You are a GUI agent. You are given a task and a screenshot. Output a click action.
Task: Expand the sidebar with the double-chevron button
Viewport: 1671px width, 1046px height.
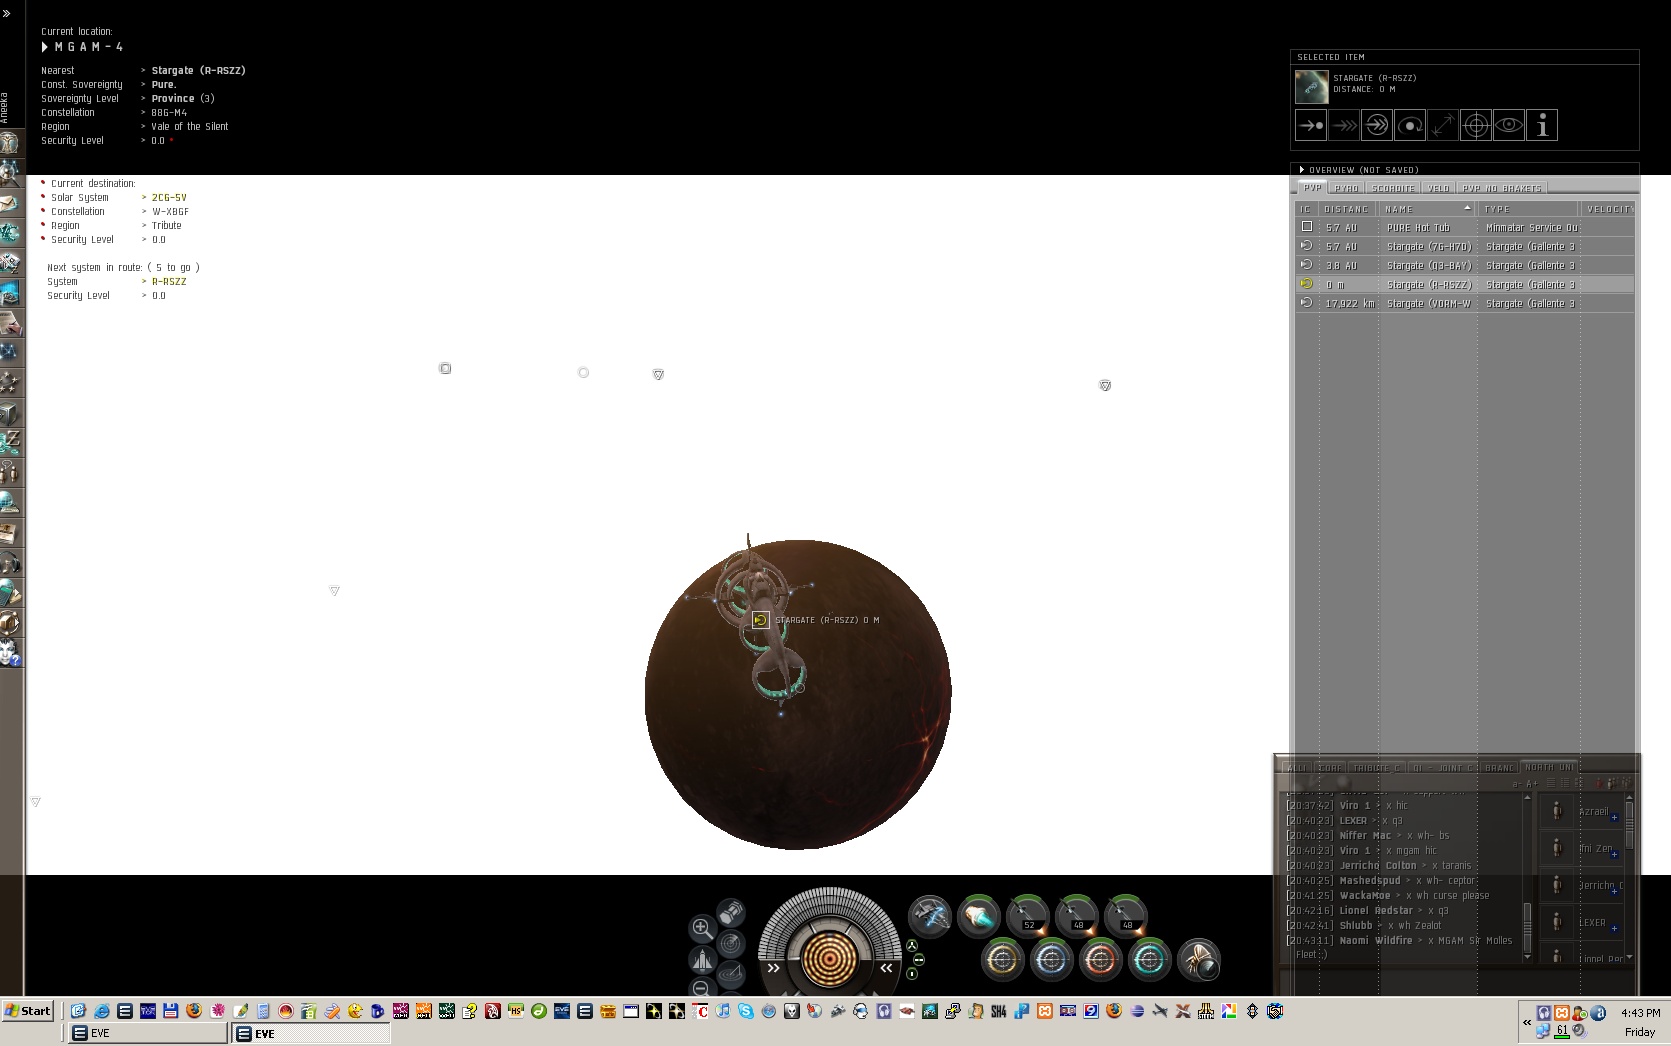click(7, 14)
